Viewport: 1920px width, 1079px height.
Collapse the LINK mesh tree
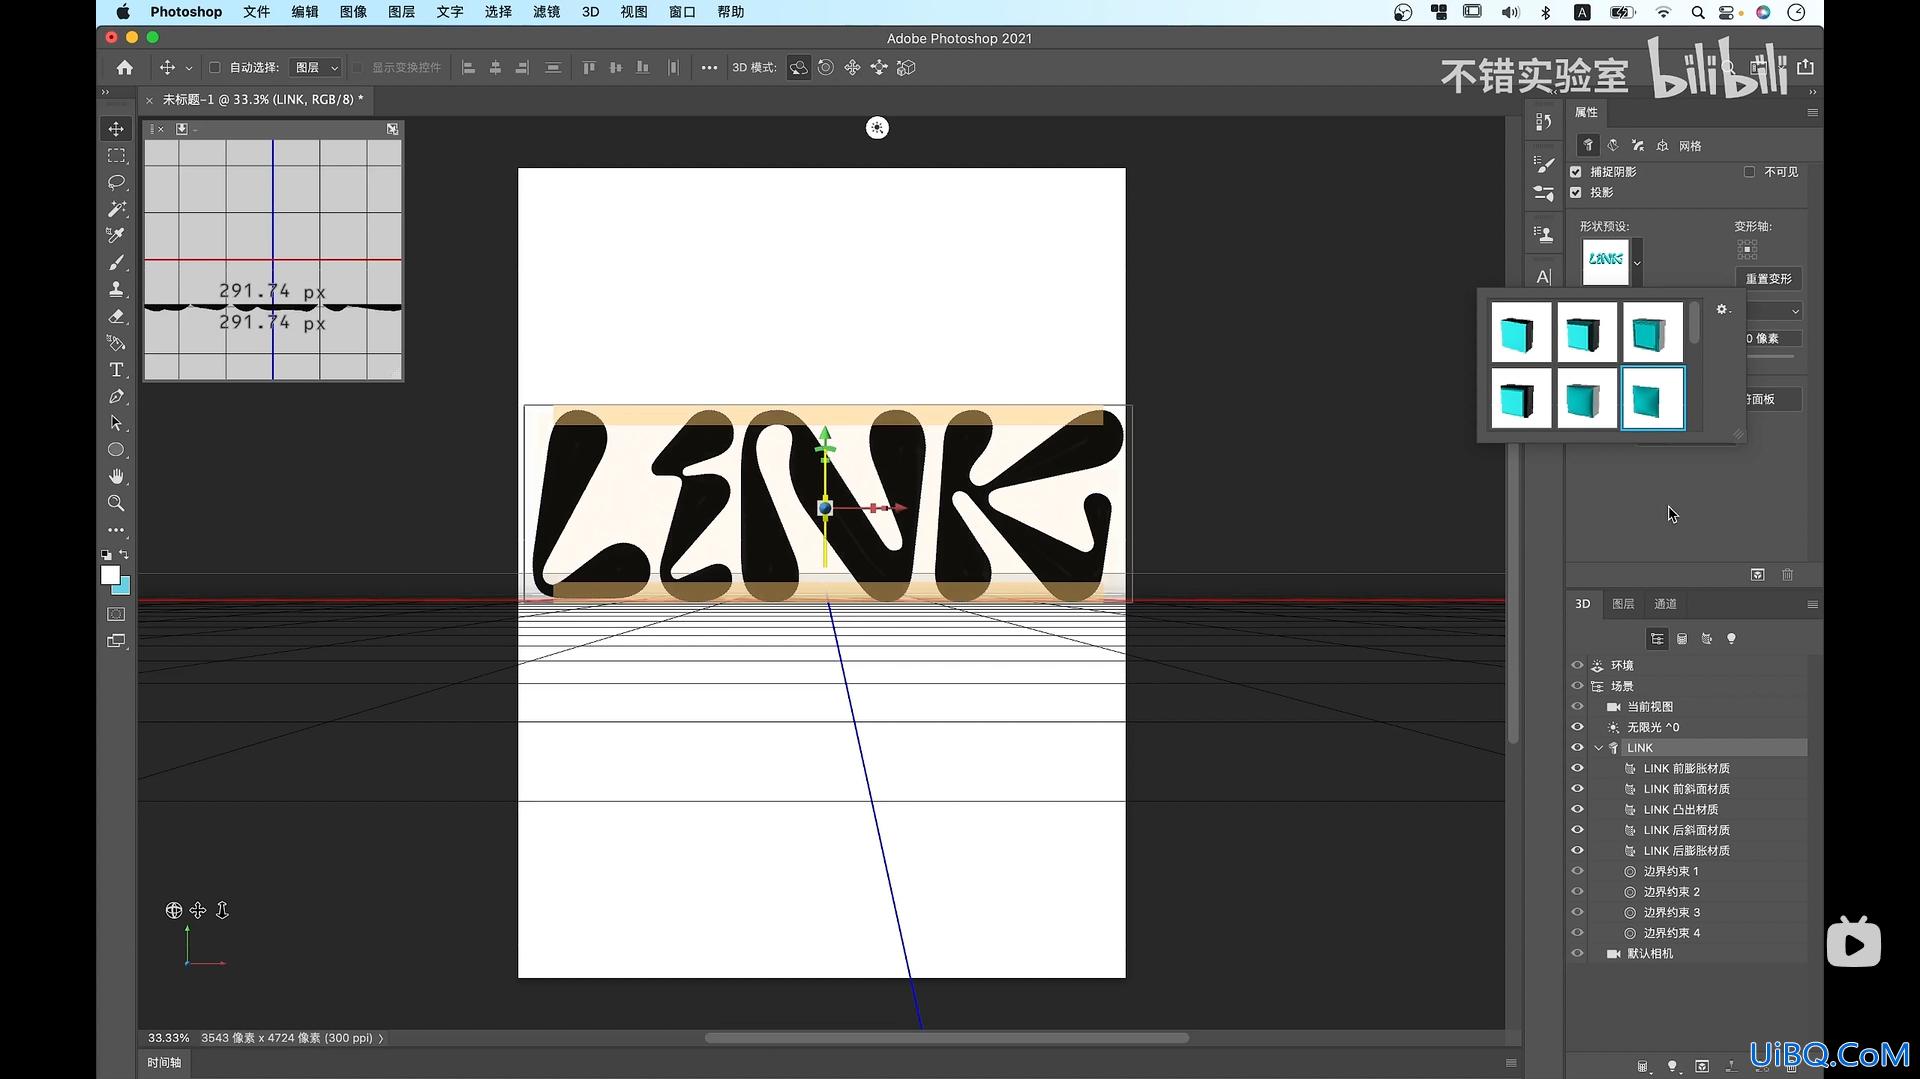click(x=1598, y=748)
